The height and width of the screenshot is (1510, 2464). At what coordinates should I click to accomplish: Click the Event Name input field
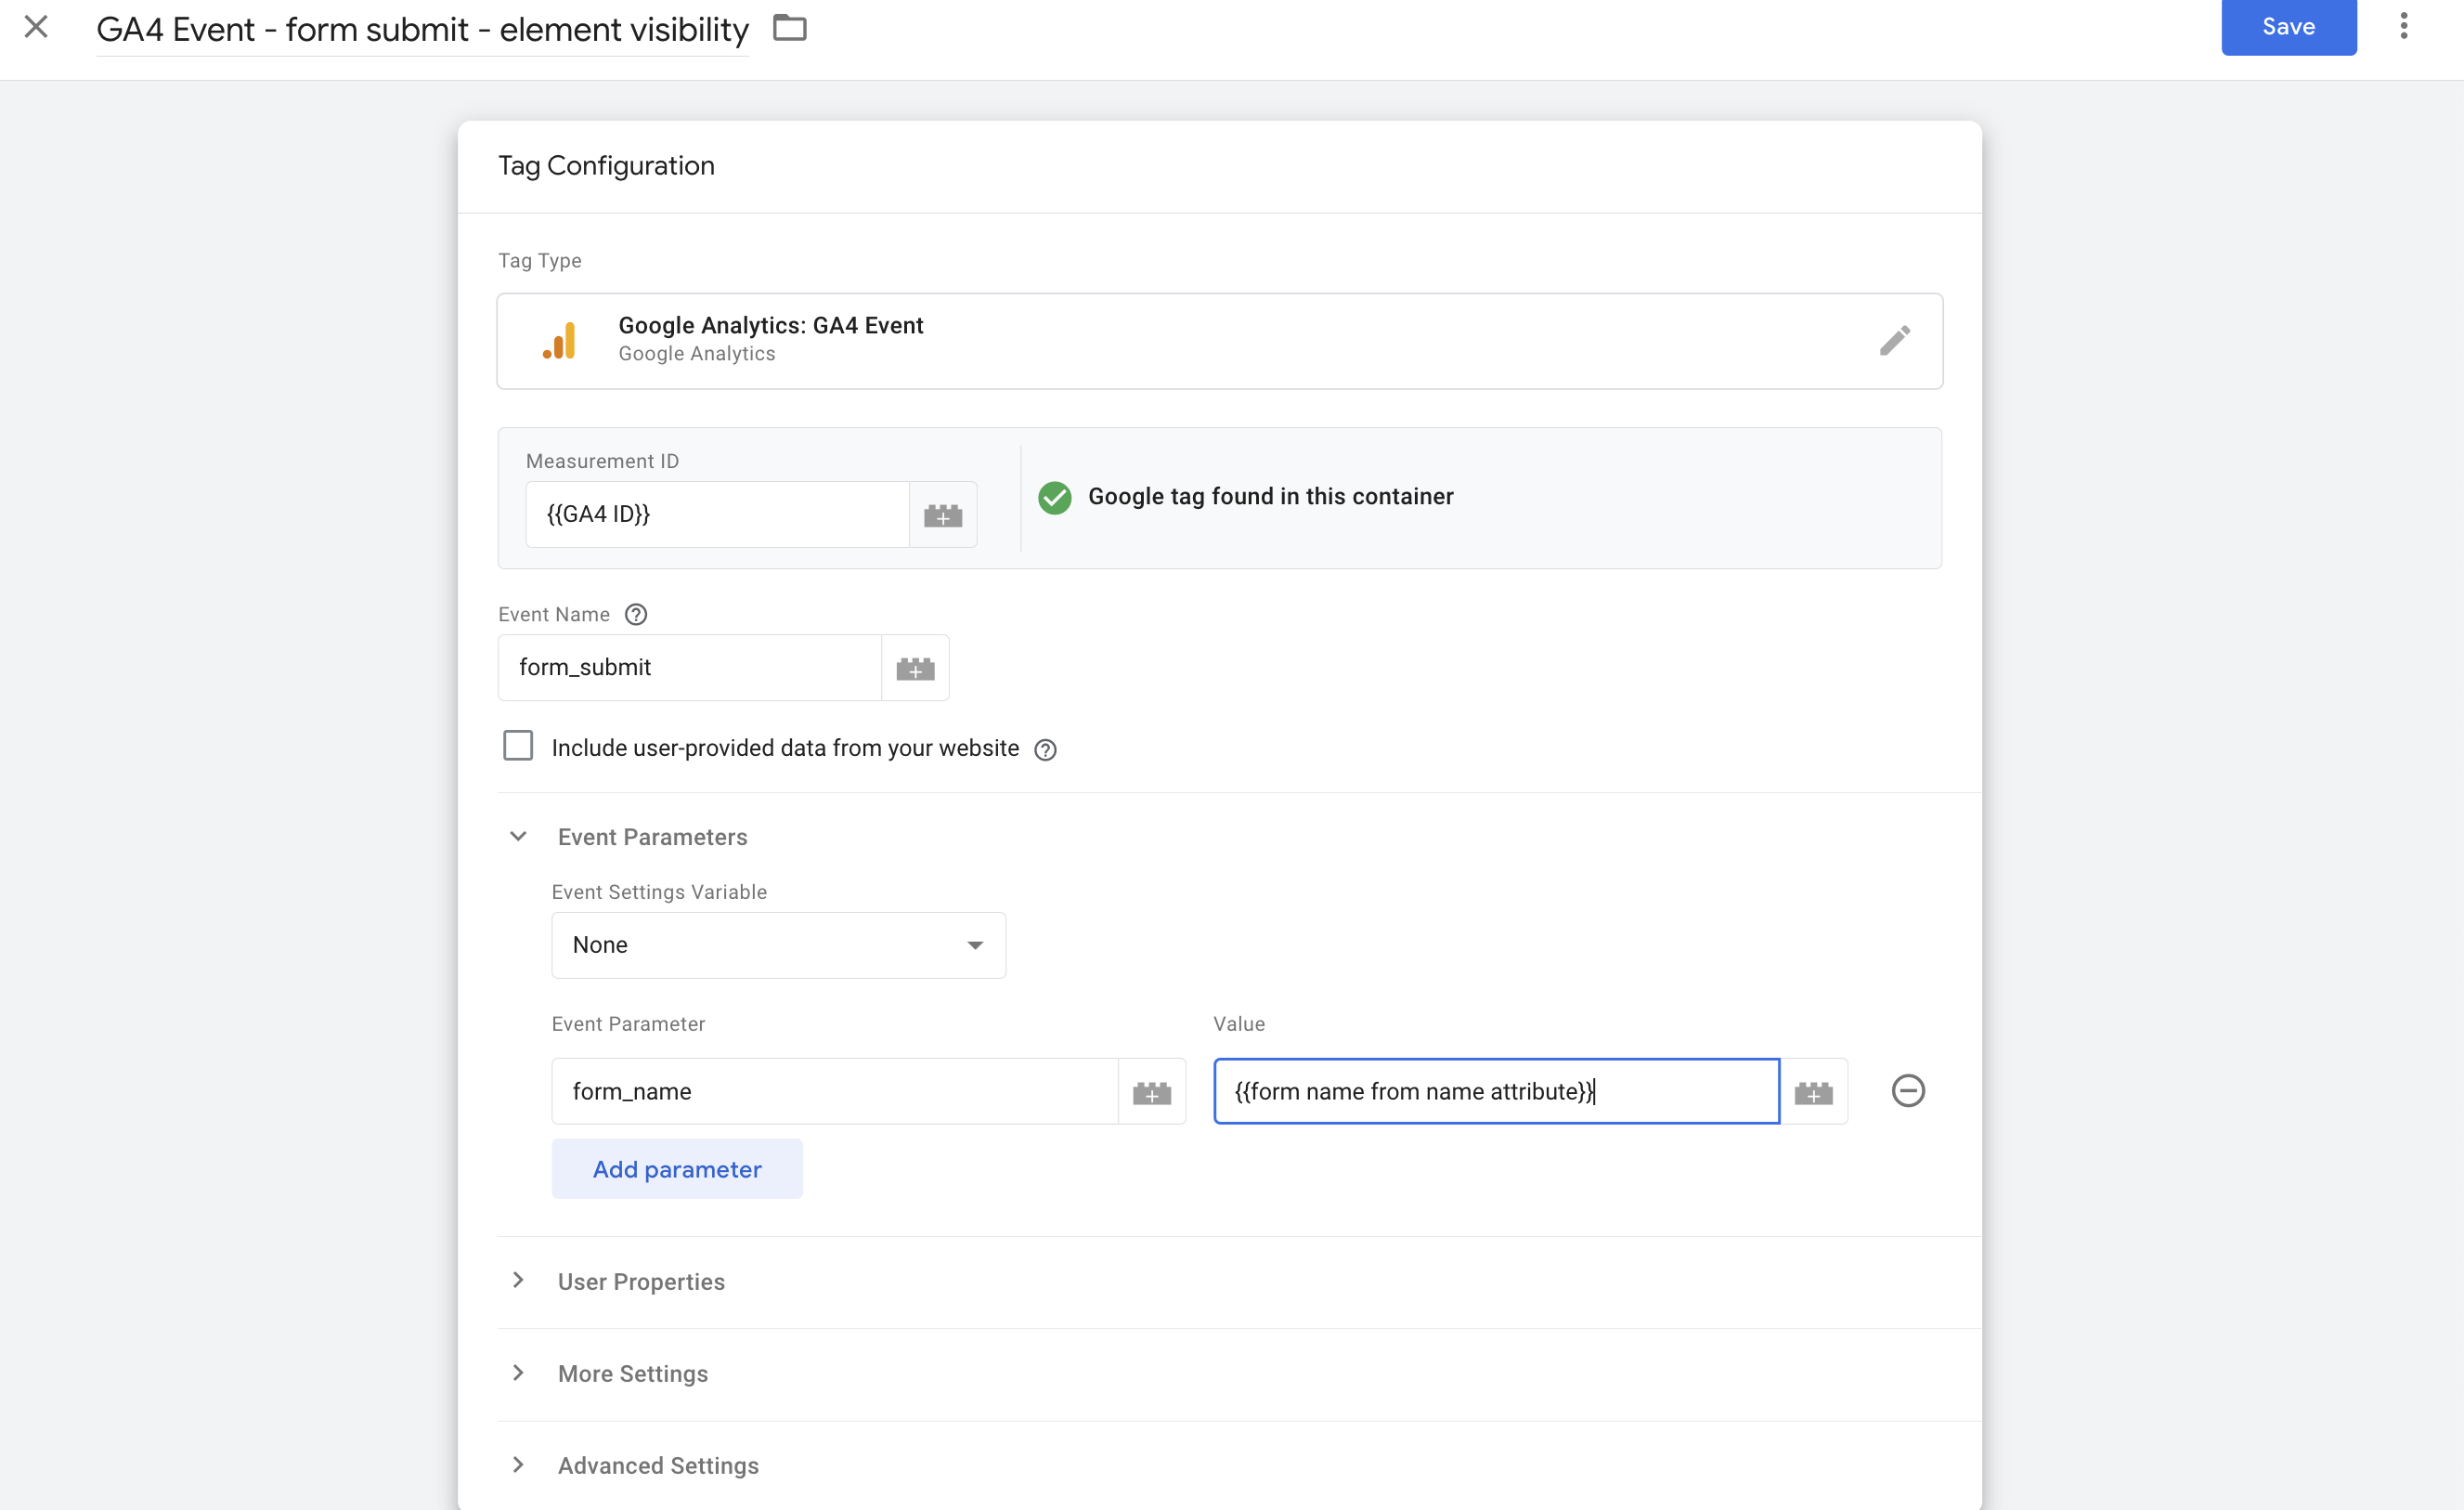689,667
